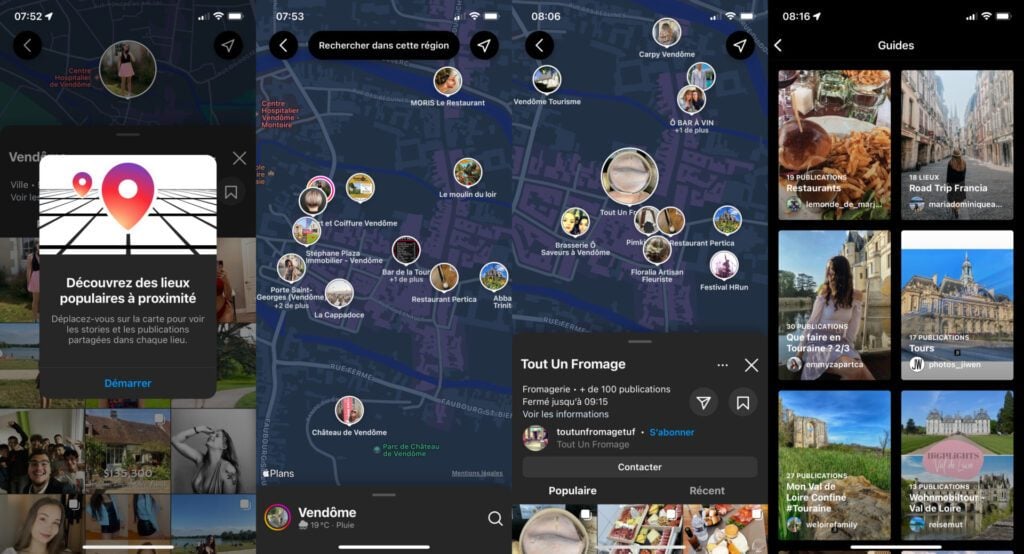Save Tout Un Fromage with the bookmark icon

(743, 402)
